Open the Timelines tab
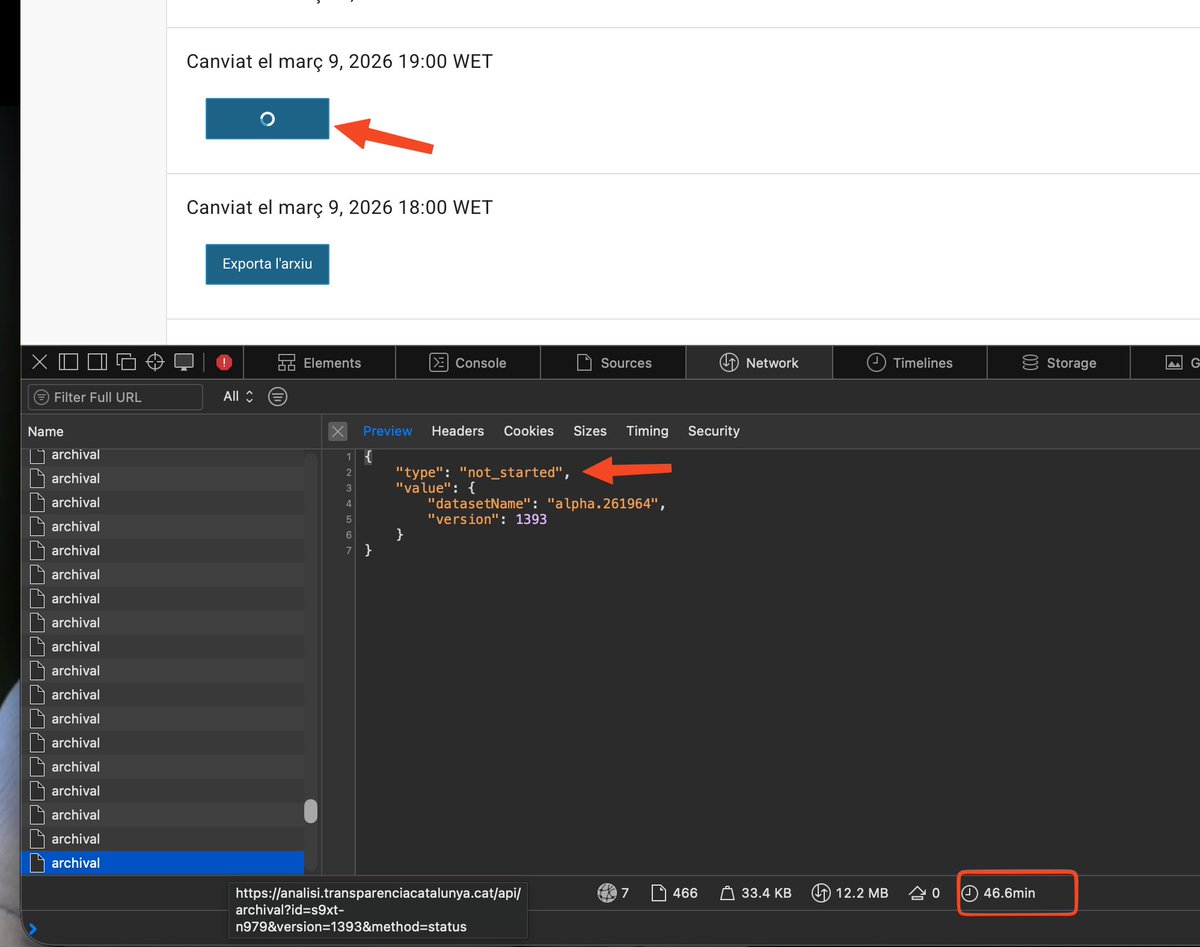The height and width of the screenshot is (947, 1200). (909, 363)
